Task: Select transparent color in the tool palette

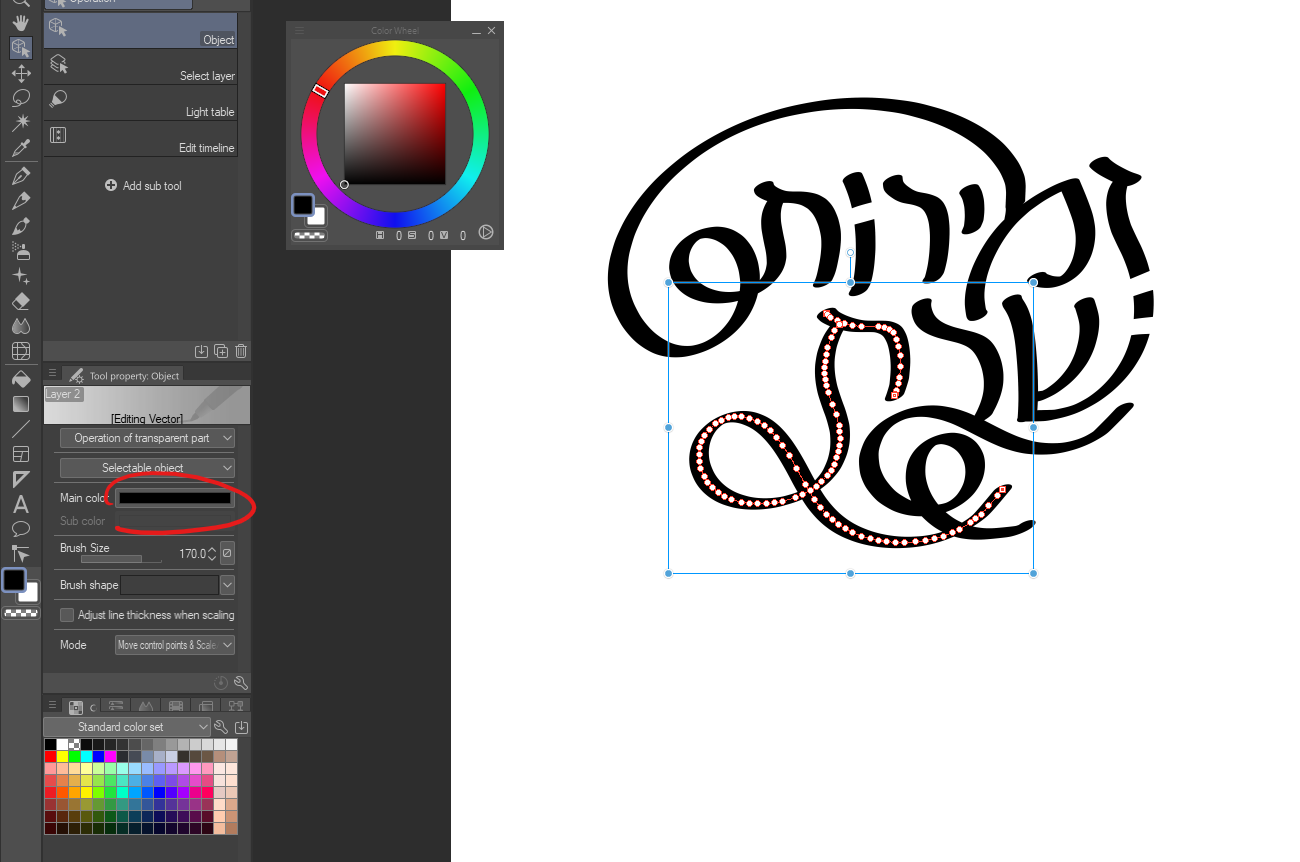Action: coord(21,613)
